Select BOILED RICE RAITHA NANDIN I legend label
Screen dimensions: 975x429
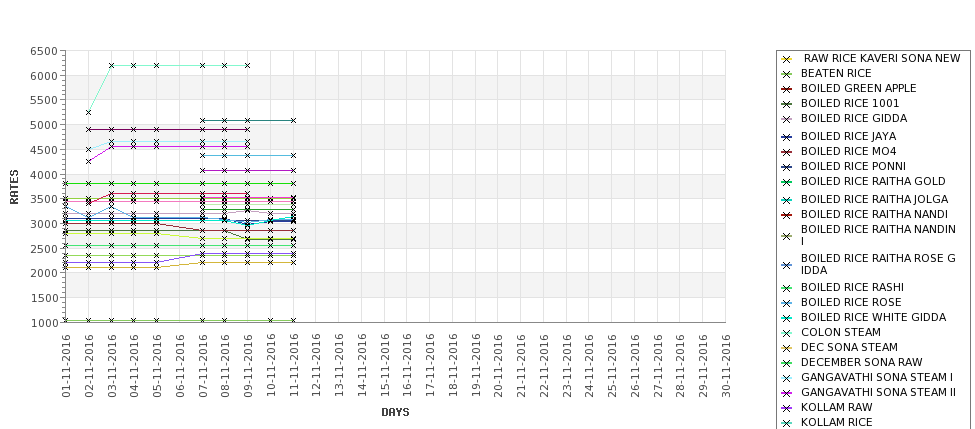point(878,235)
